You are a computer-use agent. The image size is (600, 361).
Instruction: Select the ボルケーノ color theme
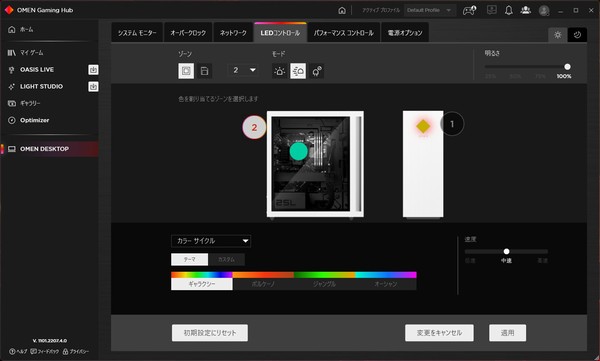point(263,281)
